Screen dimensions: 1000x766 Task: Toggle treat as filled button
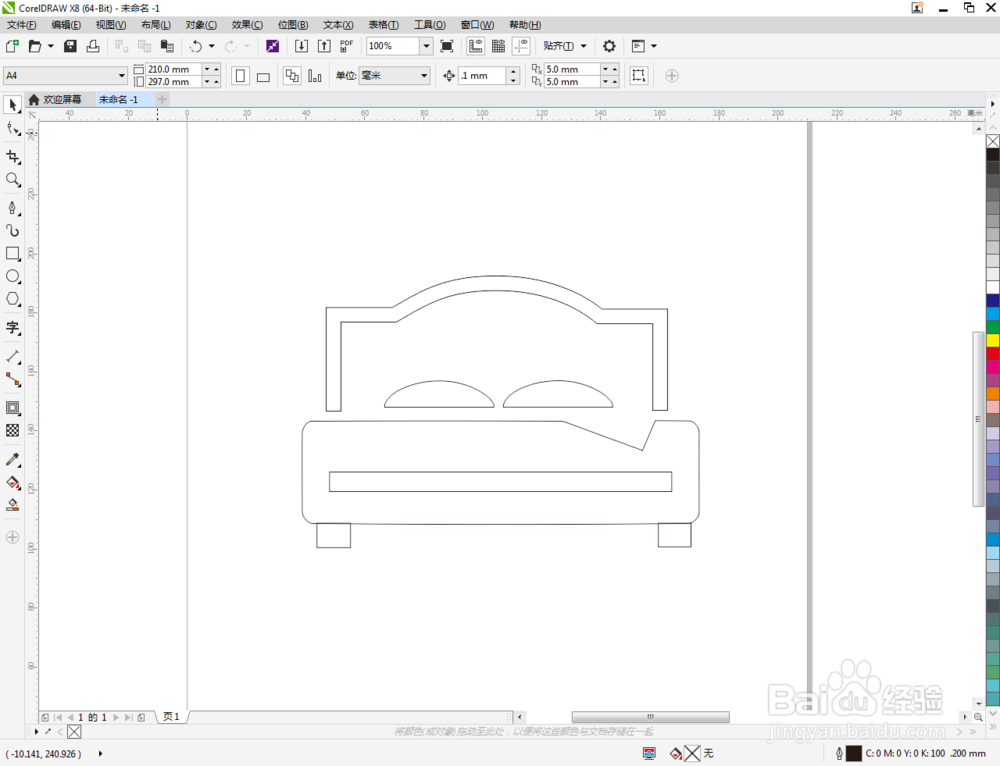[638, 75]
